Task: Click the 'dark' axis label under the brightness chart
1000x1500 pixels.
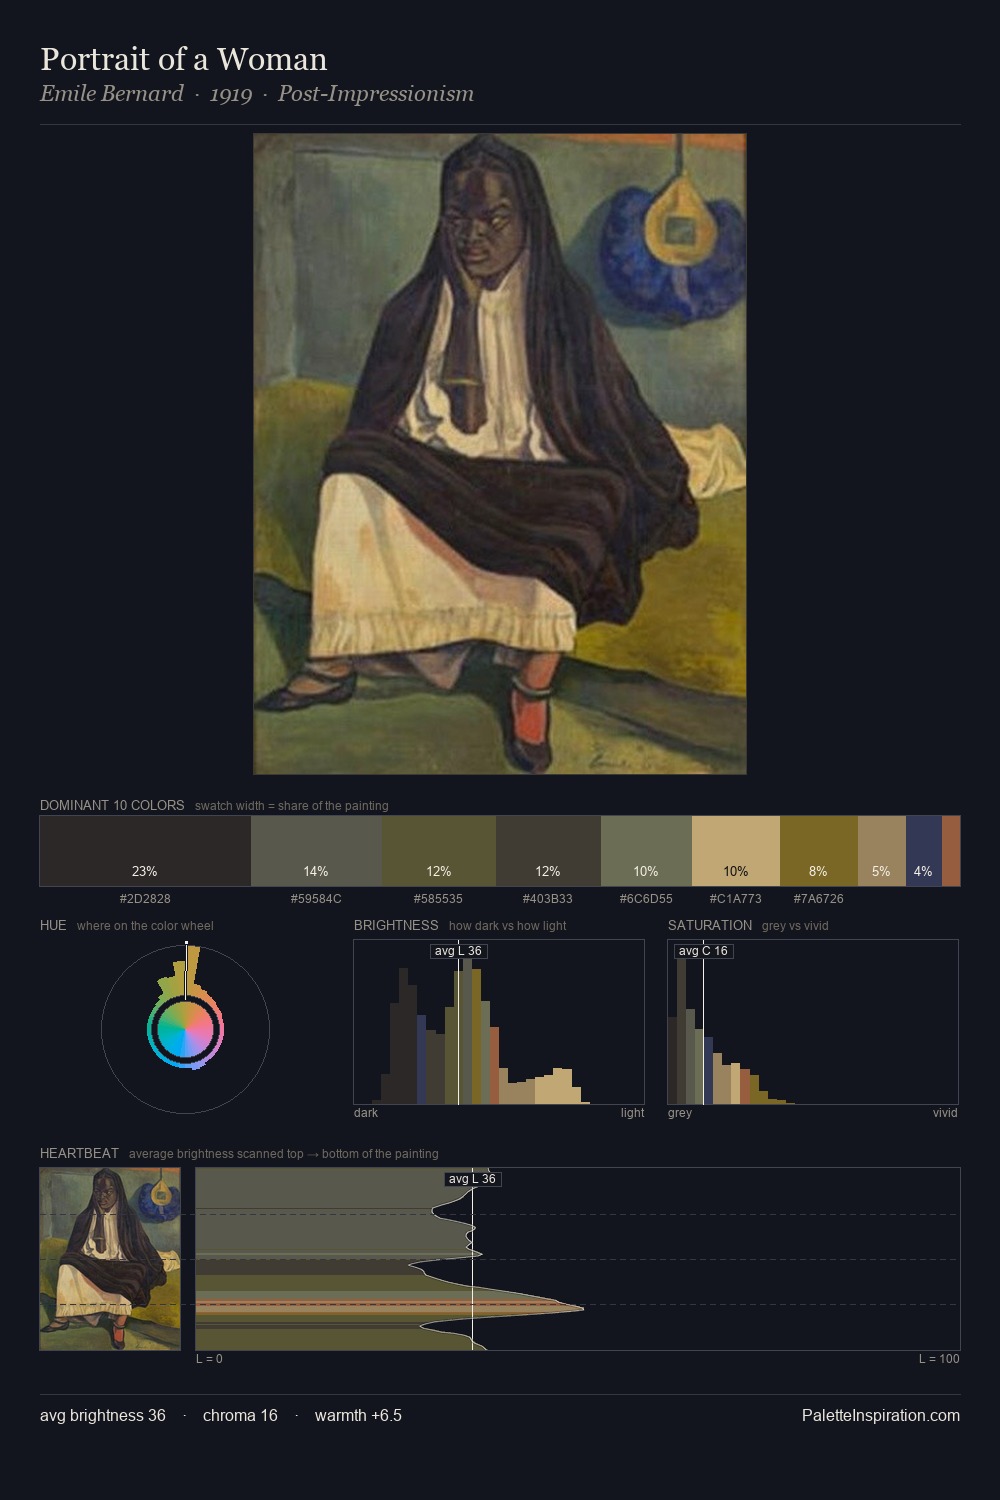Action: (366, 1113)
